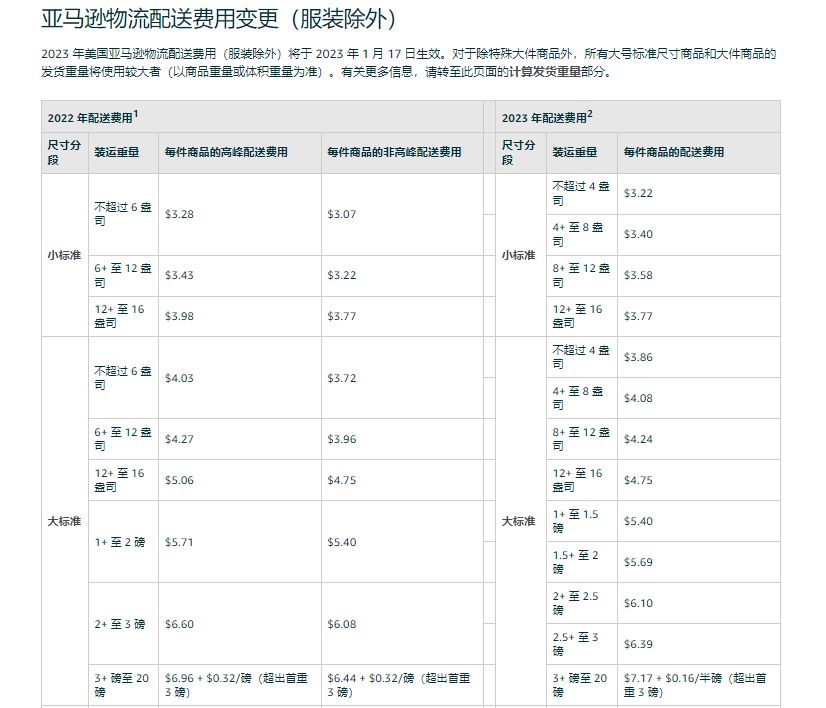
Task: Click the $5.40 fee for 1+ 至 1.5 磅
Action: 638,521
